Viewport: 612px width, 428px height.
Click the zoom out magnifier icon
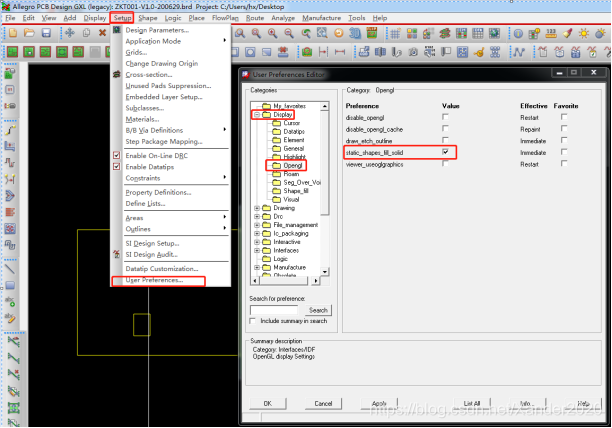pyautogui.click(x=289, y=34)
